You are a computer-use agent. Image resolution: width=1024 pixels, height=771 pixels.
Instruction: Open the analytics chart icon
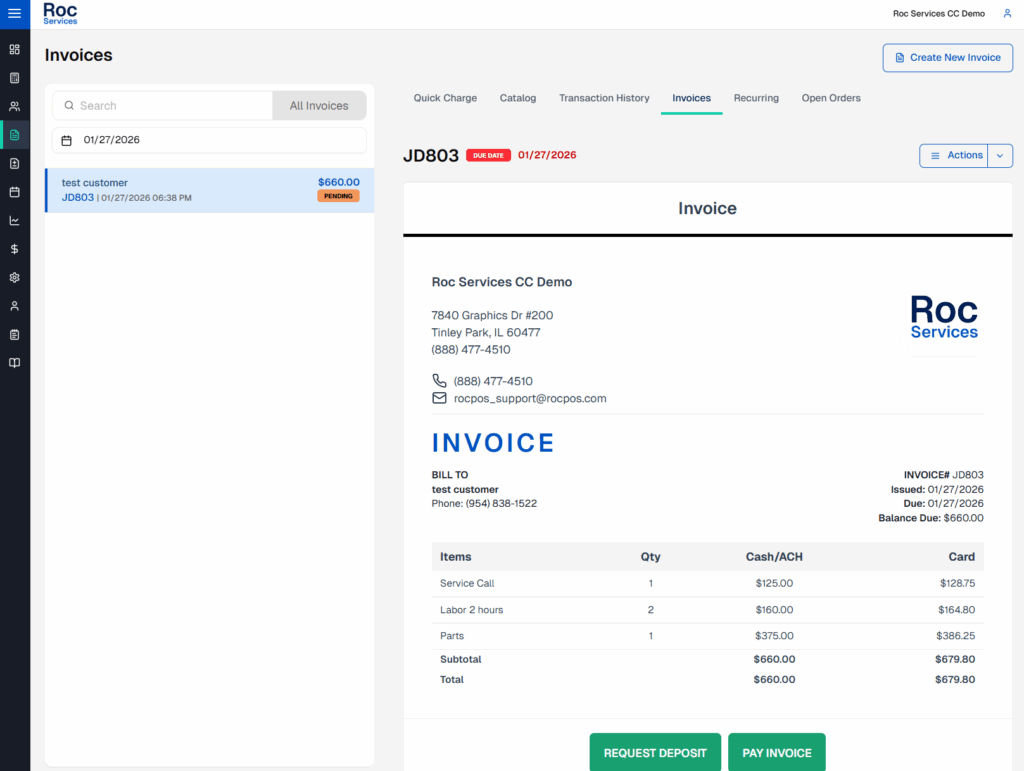click(x=14, y=218)
